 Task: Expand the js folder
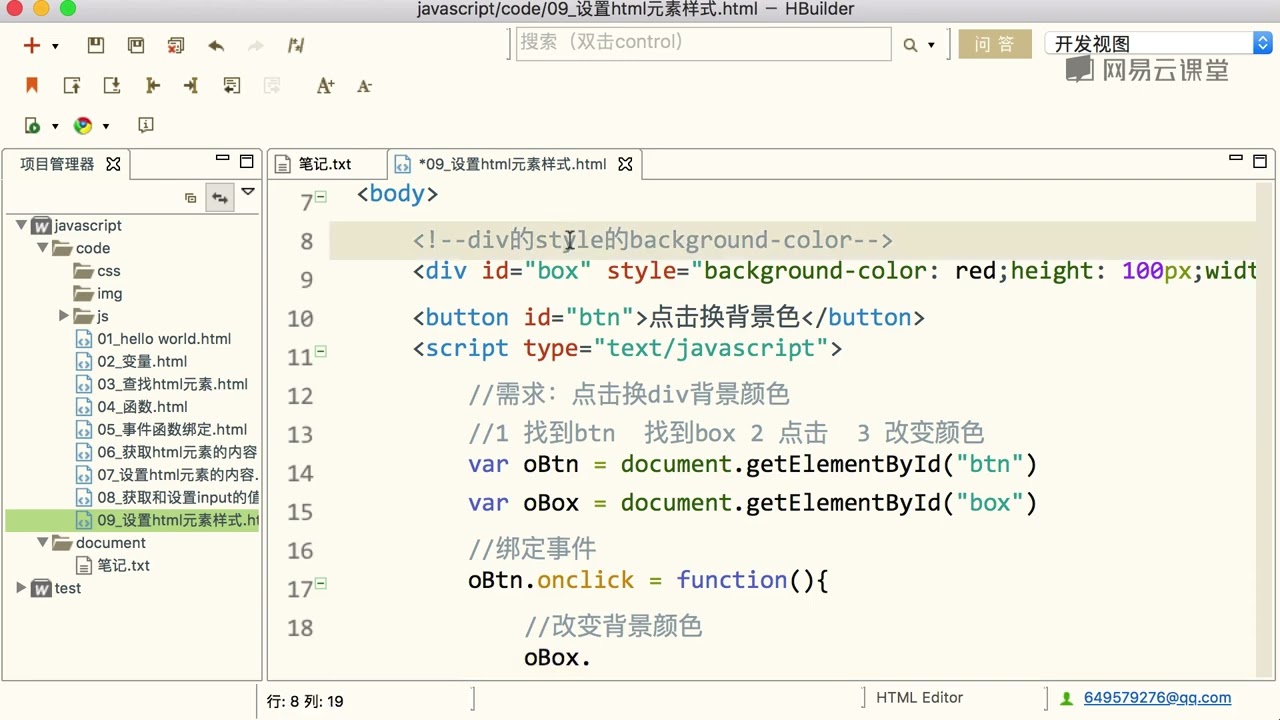[64, 315]
